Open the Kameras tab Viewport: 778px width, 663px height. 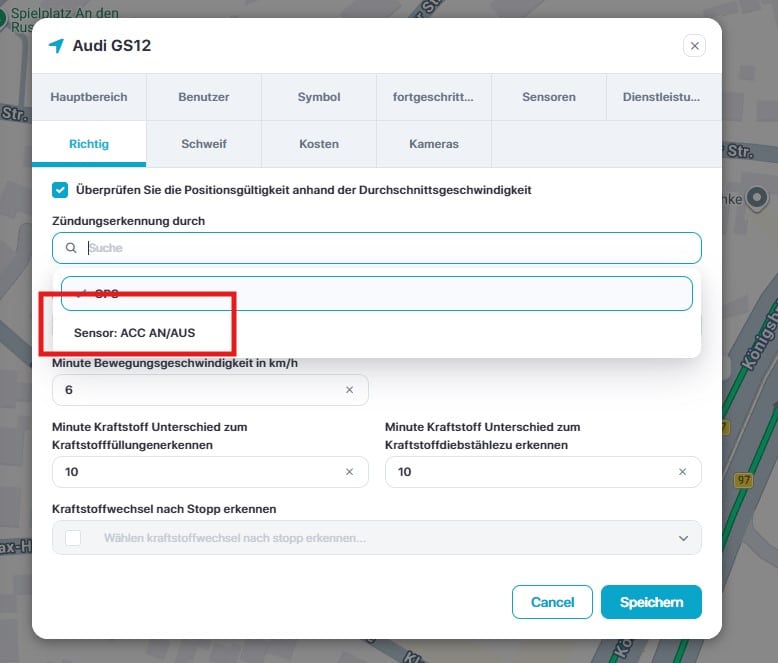pyautogui.click(x=433, y=144)
